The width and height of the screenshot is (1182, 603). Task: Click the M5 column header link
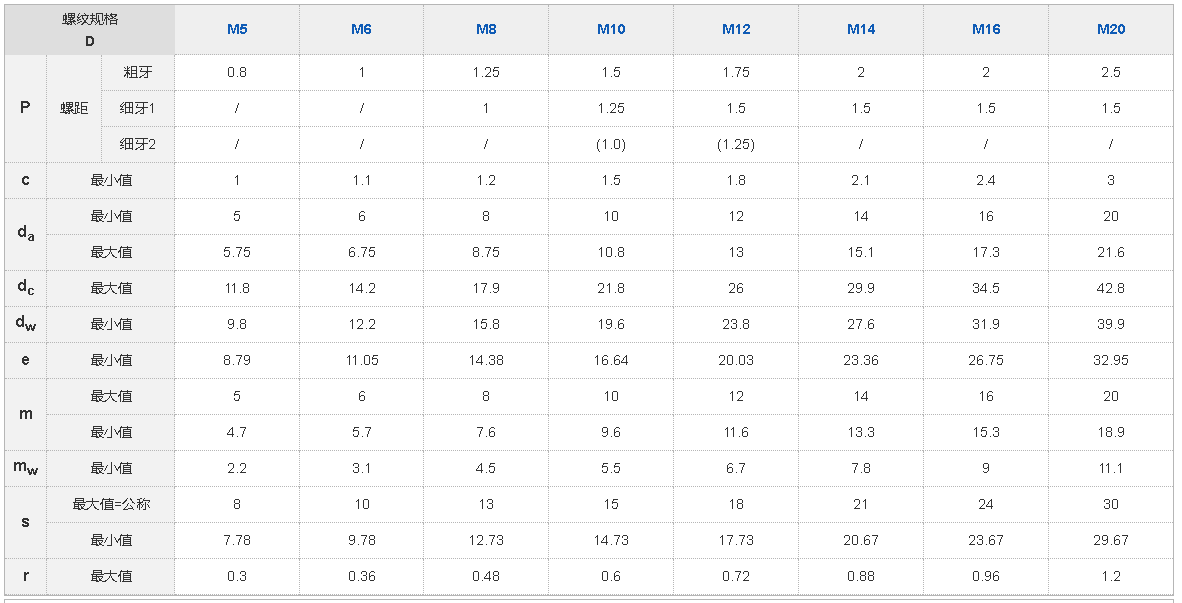click(x=237, y=29)
